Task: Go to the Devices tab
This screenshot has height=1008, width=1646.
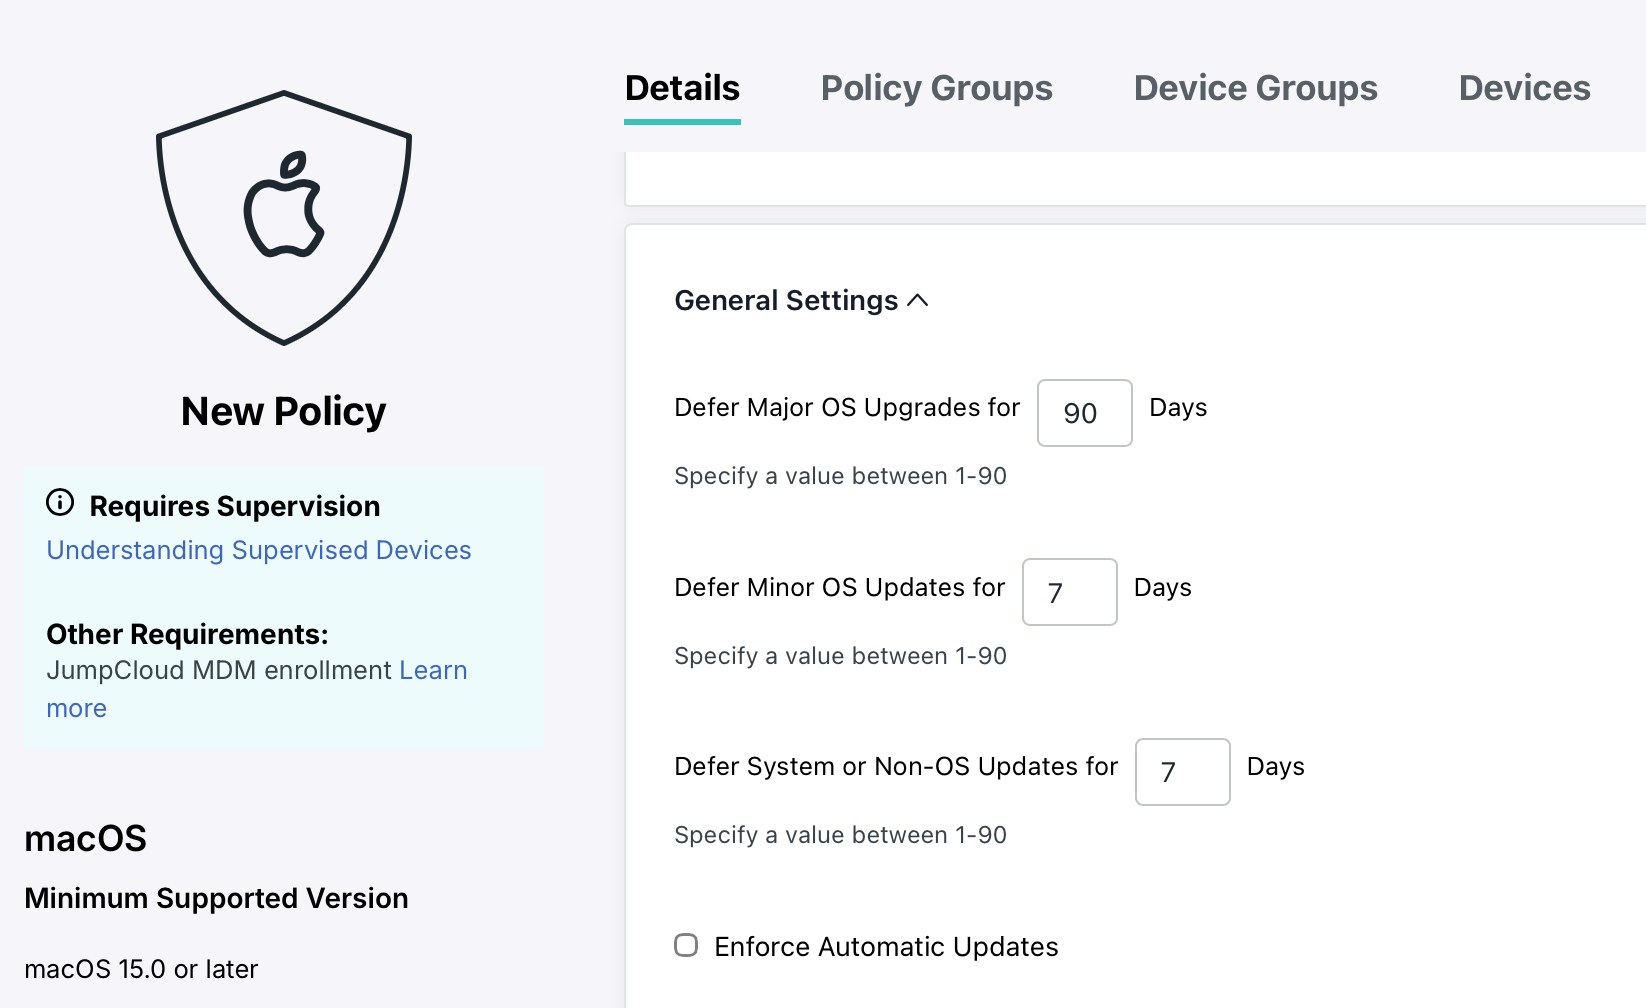Action: [x=1524, y=88]
